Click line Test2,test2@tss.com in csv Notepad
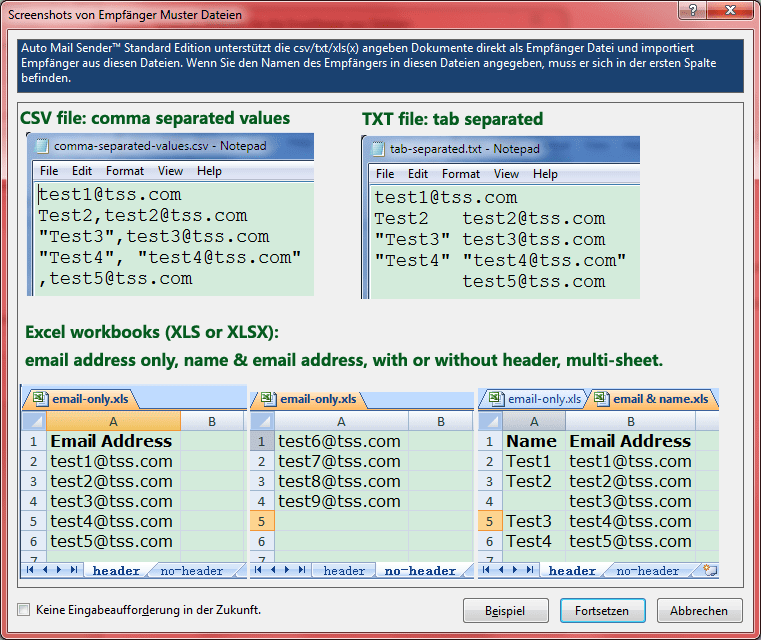 [x=143, y=215]
